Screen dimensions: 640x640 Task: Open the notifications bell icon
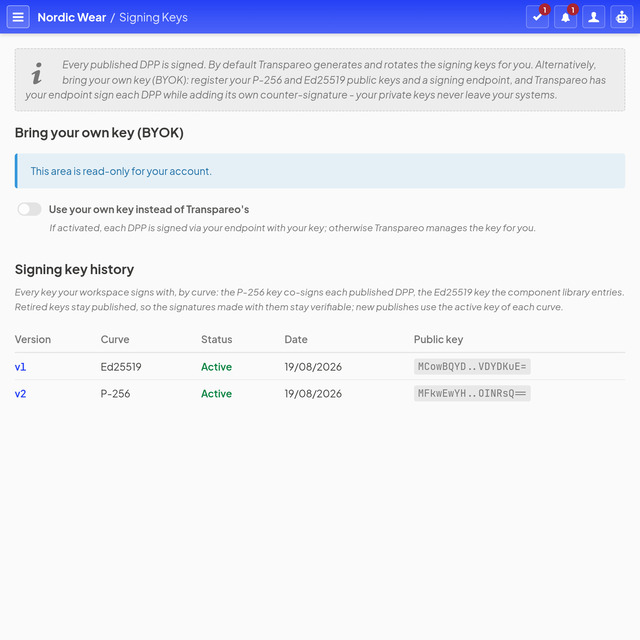pyautogui.click(x=565, y=17)
